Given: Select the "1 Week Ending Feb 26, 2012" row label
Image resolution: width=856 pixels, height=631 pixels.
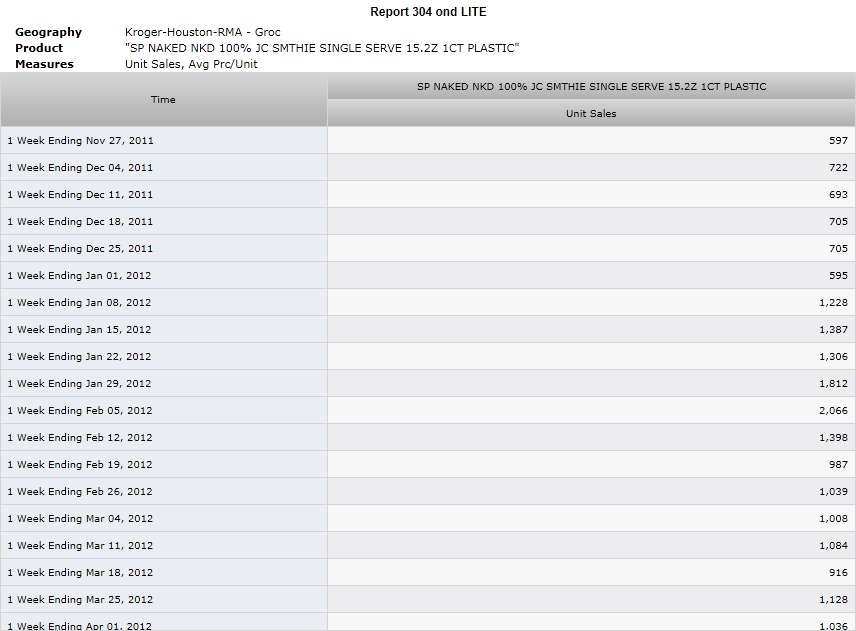Looking at the screenshot, I should [x=80, y=492].
